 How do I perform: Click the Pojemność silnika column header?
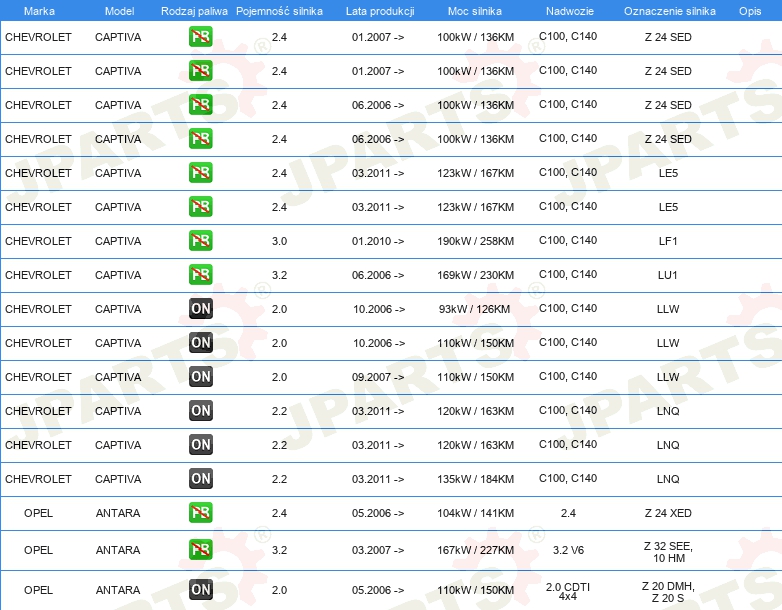[279, 11]
